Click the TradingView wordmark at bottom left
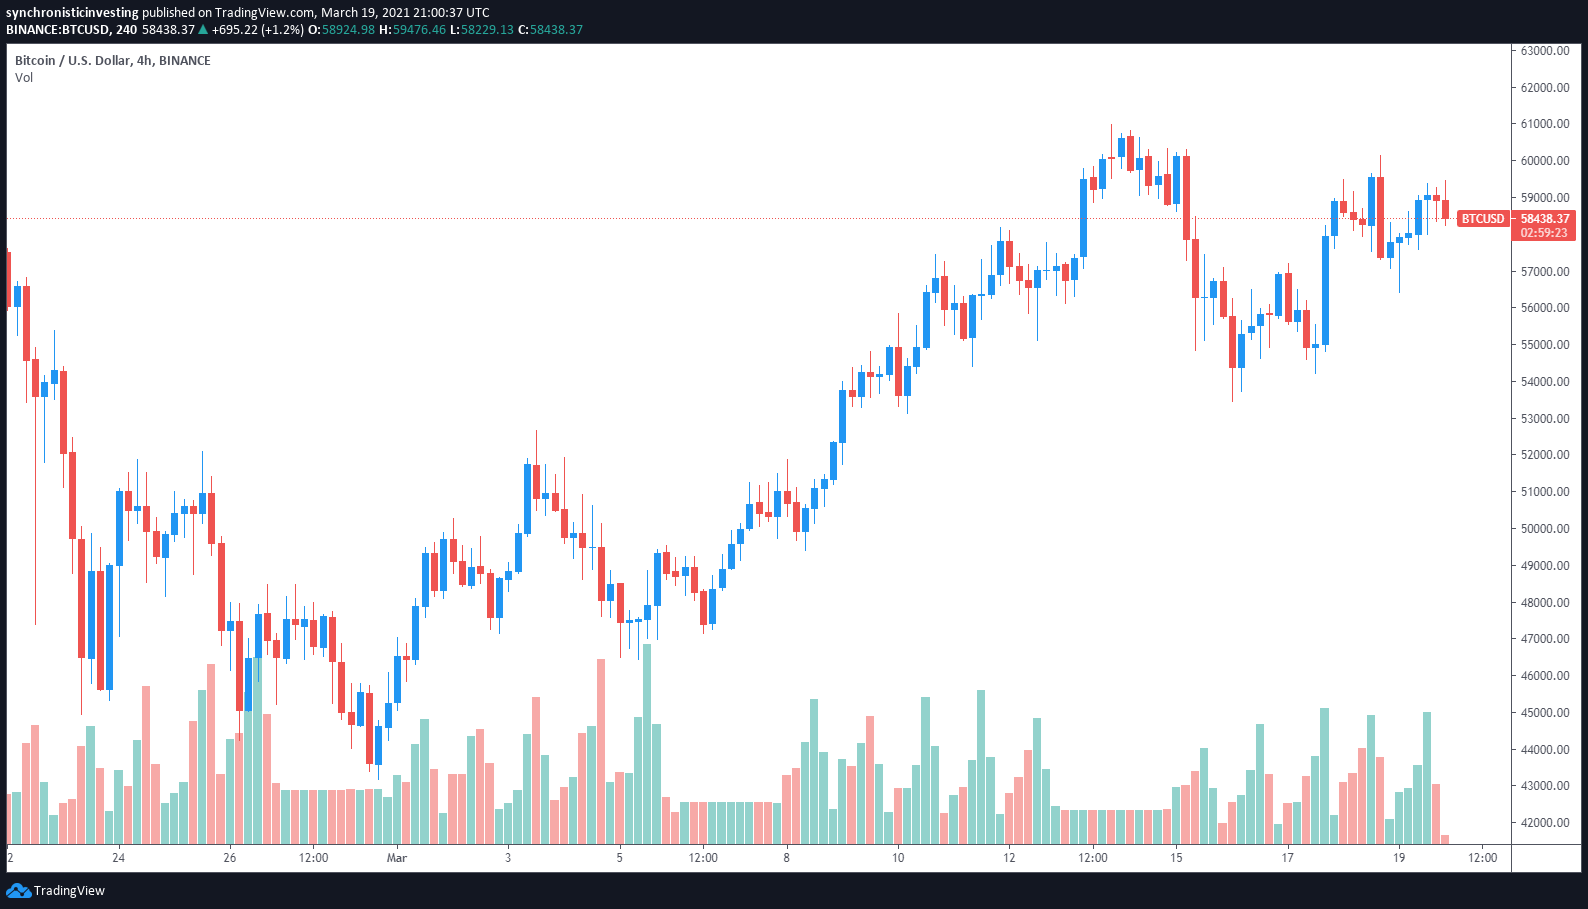1588x909 pixels. pyautogui.click(x=69, y=890)
